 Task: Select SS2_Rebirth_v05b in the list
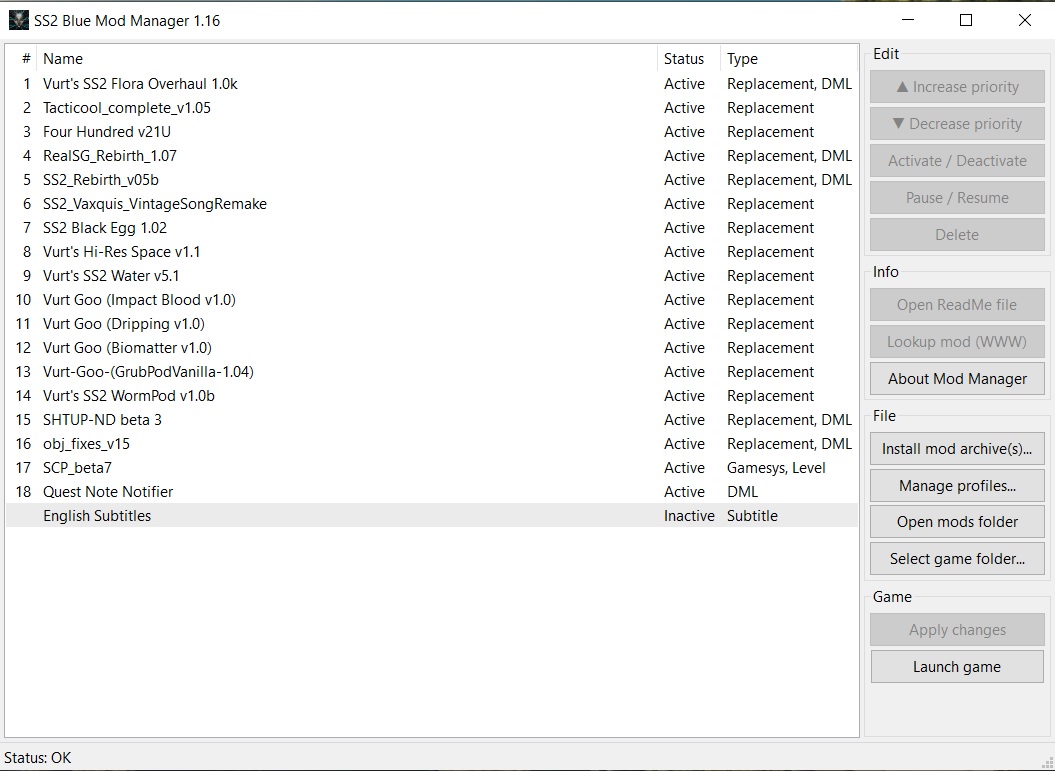(100, 180)
